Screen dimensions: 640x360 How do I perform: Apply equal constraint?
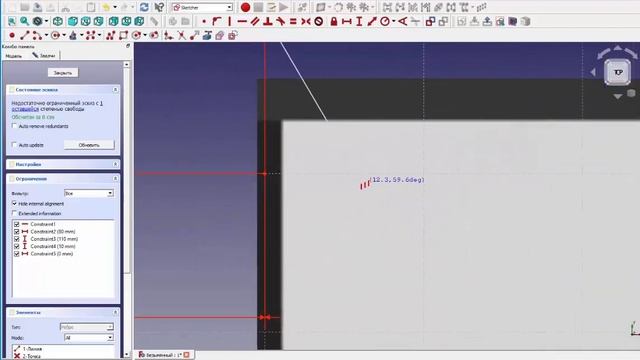click(x=293, y=21)
